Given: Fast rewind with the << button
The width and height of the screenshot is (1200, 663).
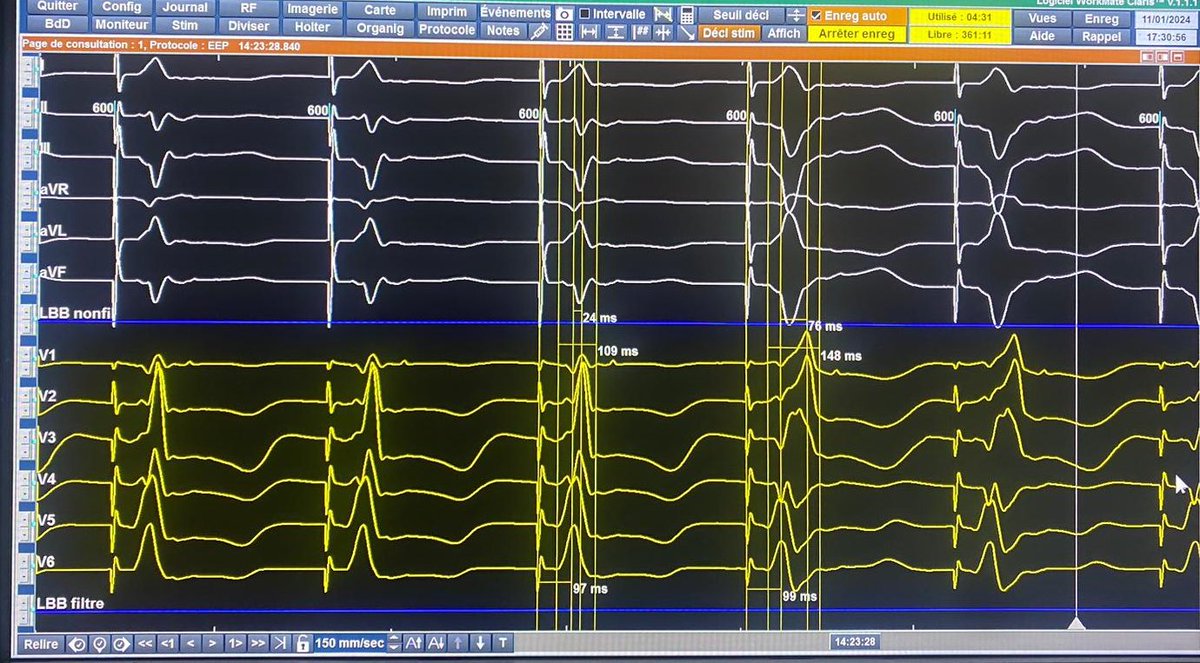Looking at the screenshot, I should point(145,644).
